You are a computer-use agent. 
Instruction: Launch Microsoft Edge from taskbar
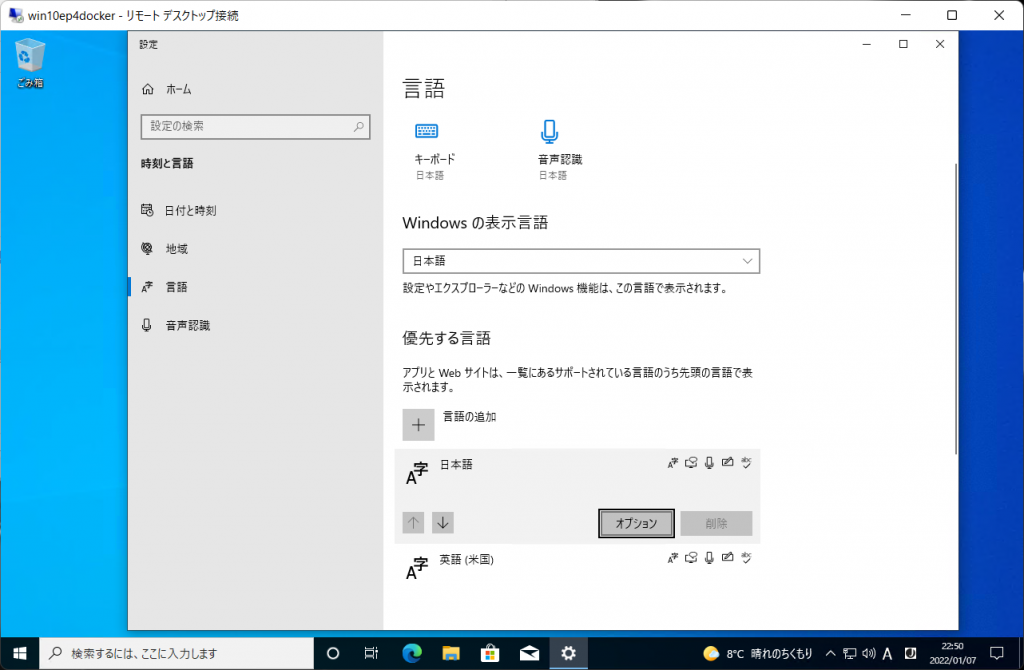click(x=411, y=653)
